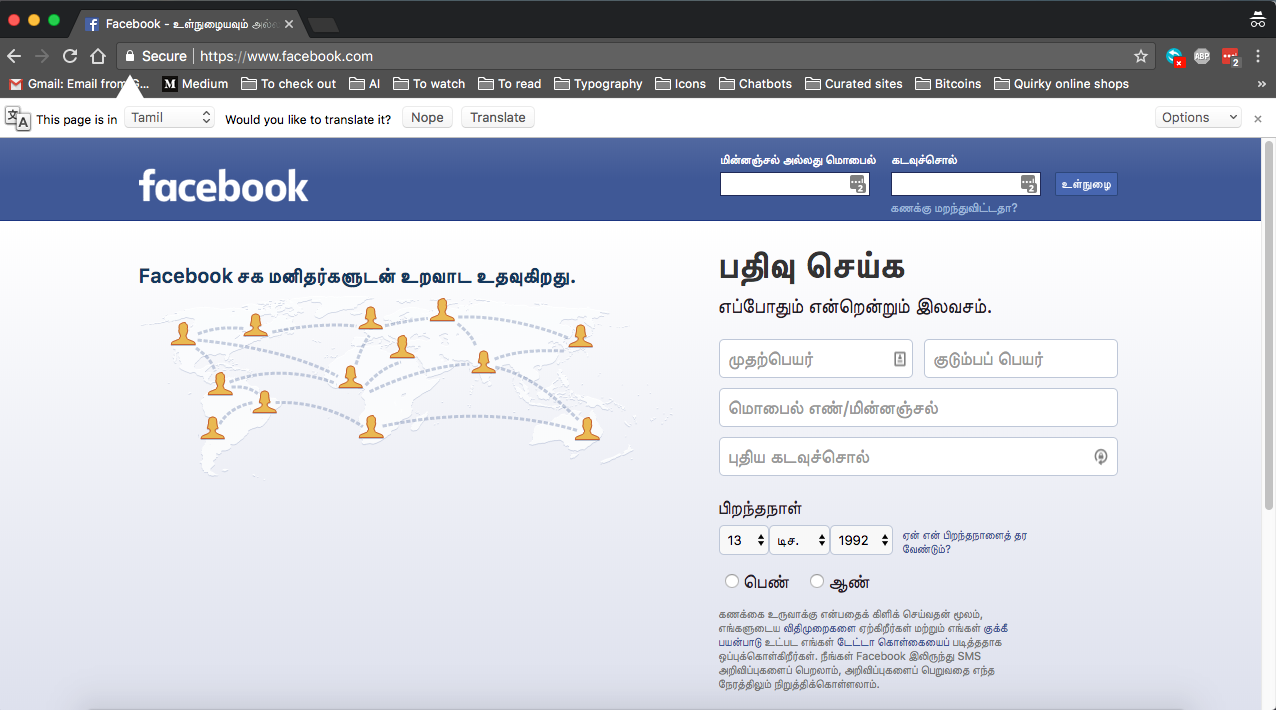This screenshot has height=710, width=1276.
Task: Click the Translate button
Action: click(x=498, y=118)
